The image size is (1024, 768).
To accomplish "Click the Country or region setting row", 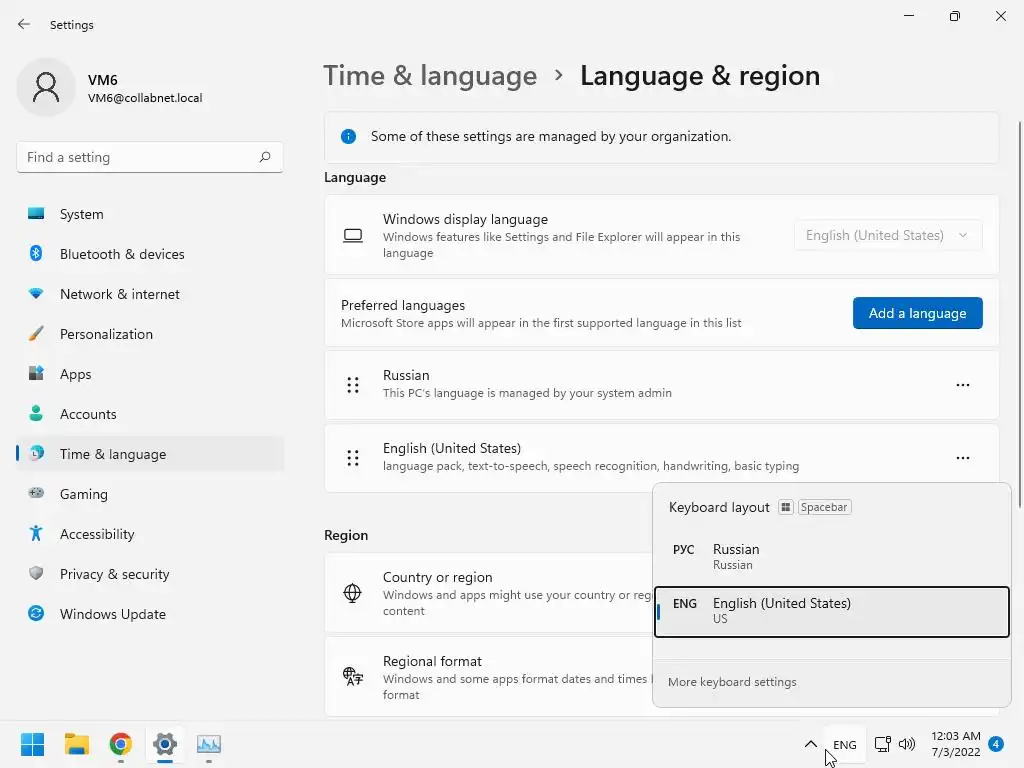I will (x=488, y=593).
